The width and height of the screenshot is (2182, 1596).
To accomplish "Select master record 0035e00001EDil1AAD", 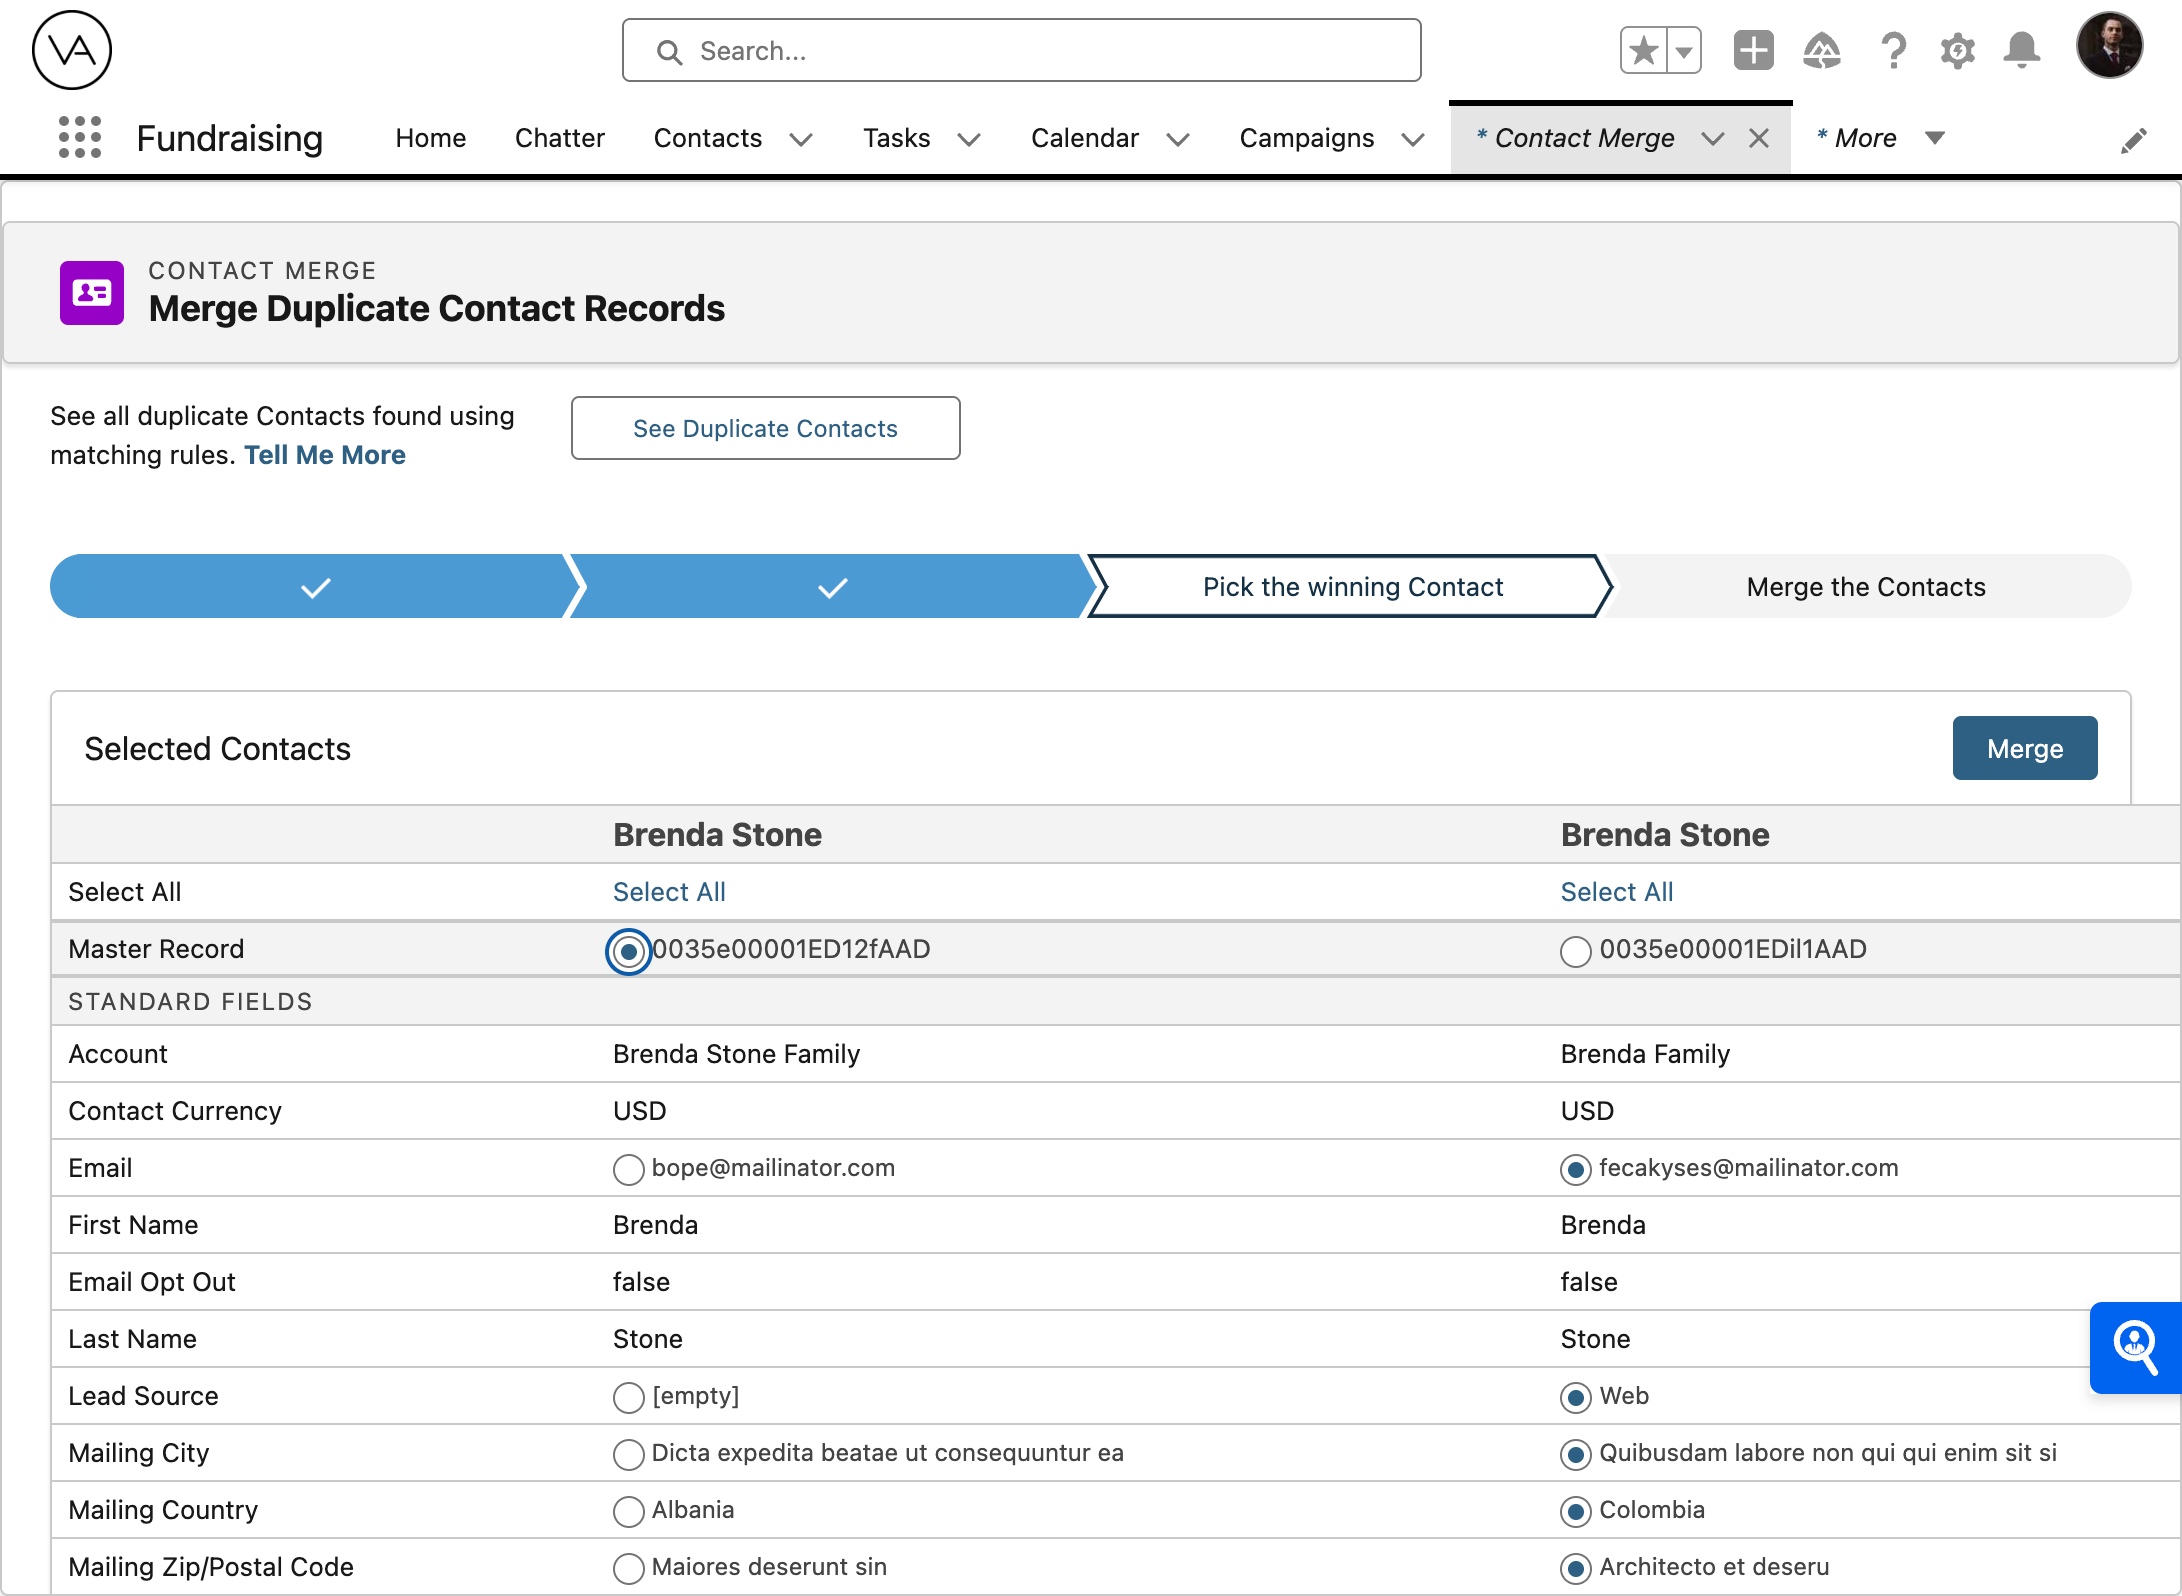I will coord(1575,951).
